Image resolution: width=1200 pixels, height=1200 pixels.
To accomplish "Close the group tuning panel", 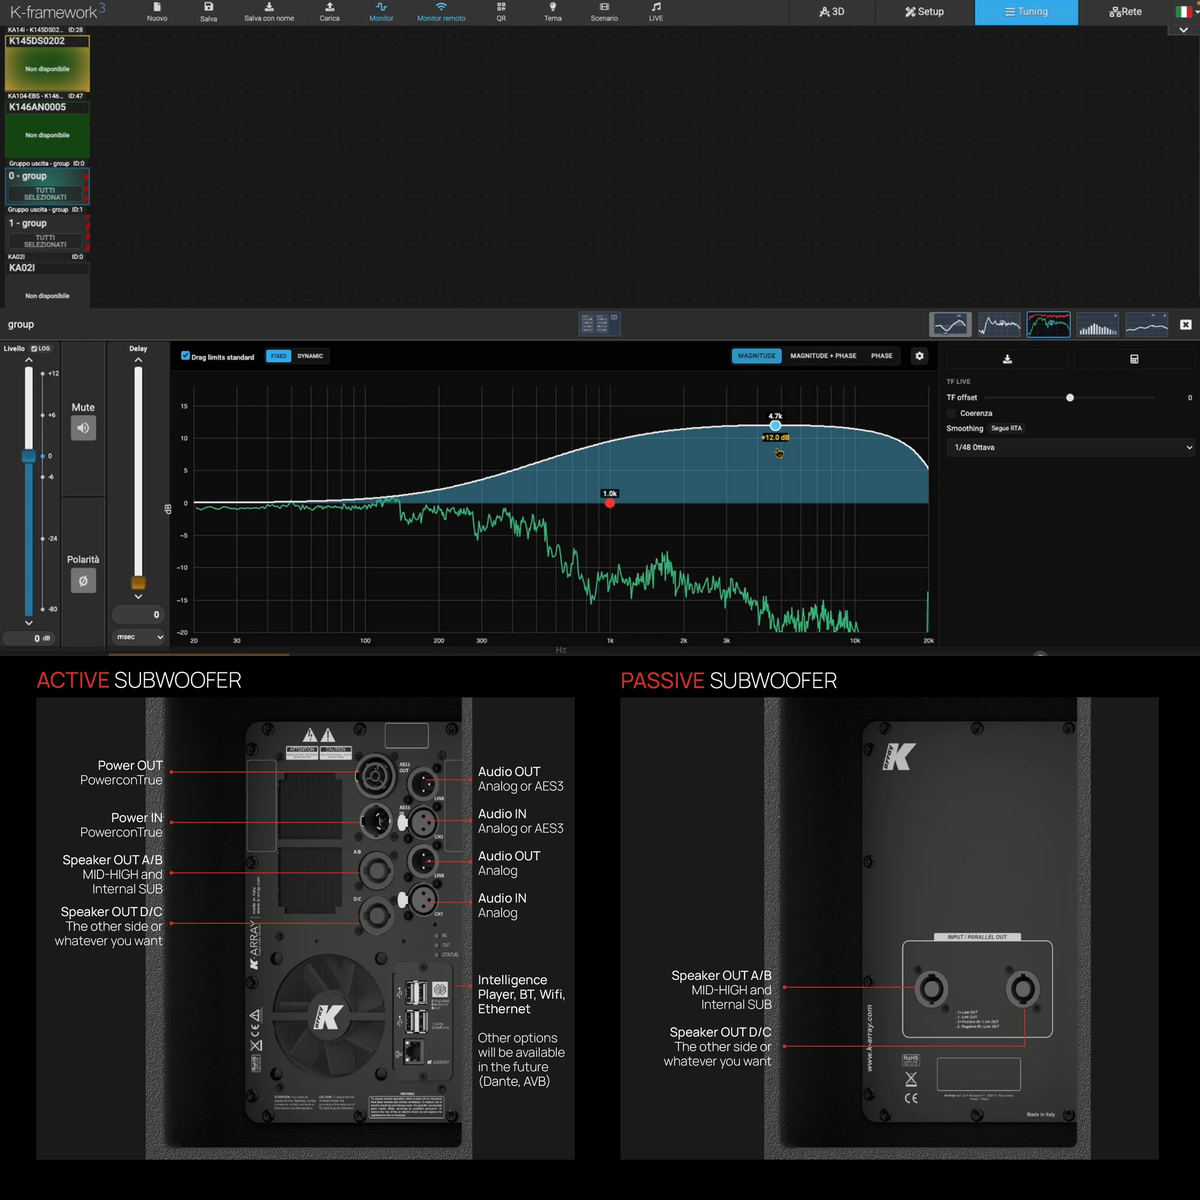I will tap(1186, 324).
